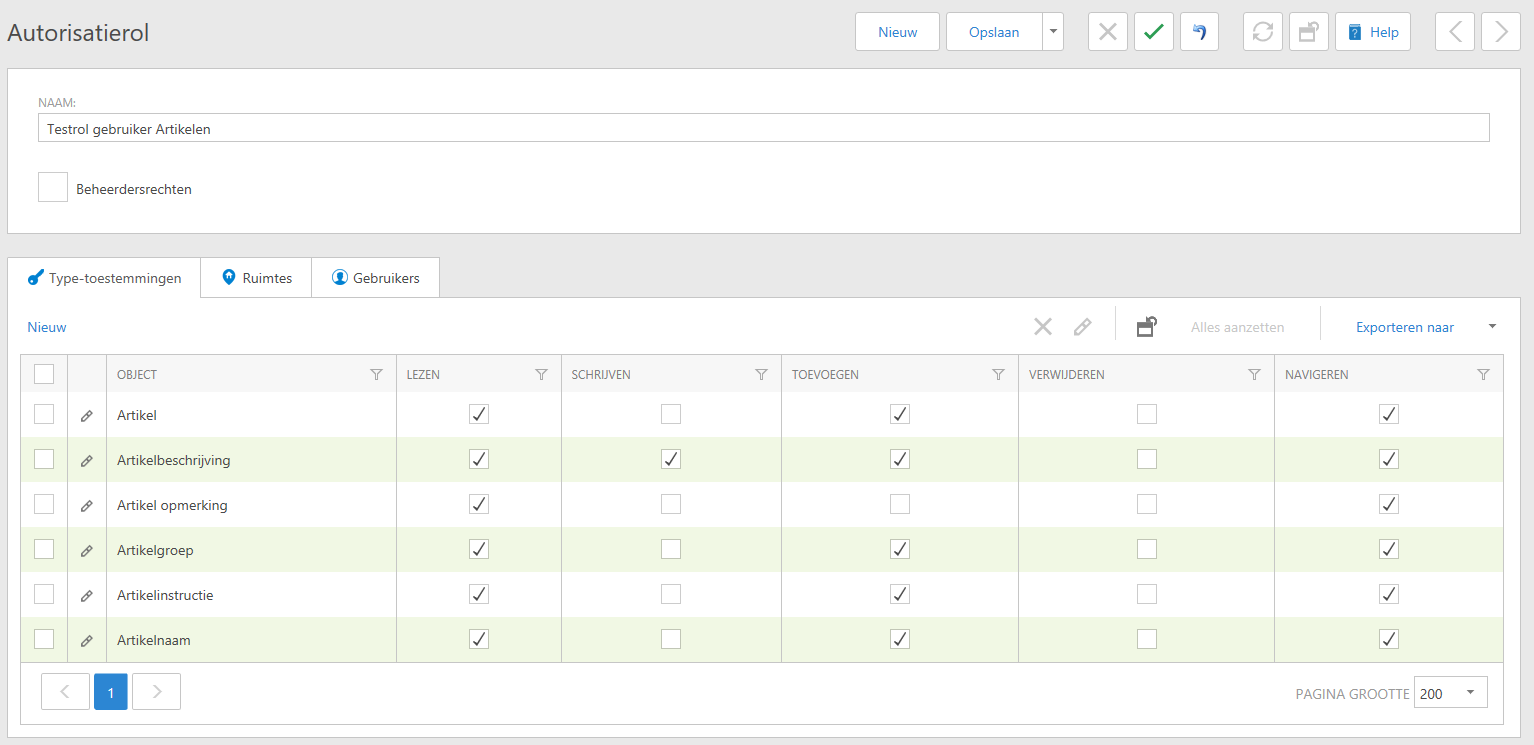Click the Nieuw button in top toolbar
Viewport: 1534px width, 745px height.
point(897,32)
